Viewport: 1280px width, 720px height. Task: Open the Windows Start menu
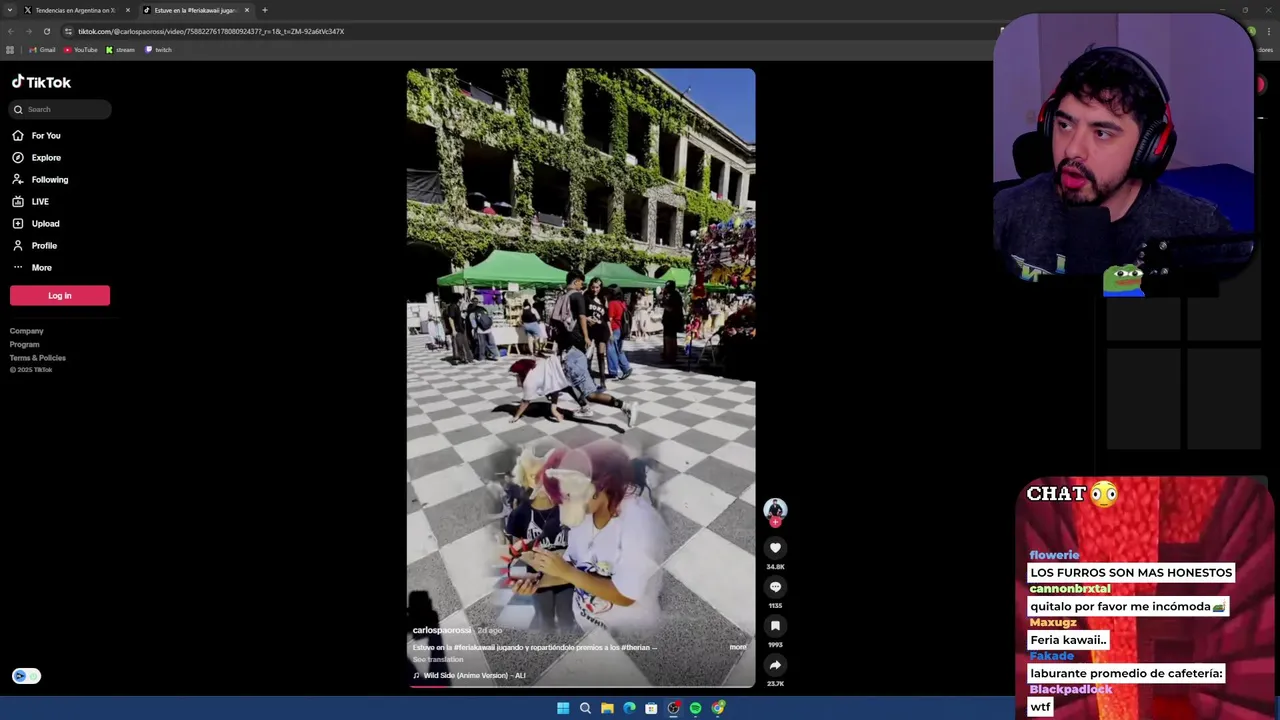563,708
